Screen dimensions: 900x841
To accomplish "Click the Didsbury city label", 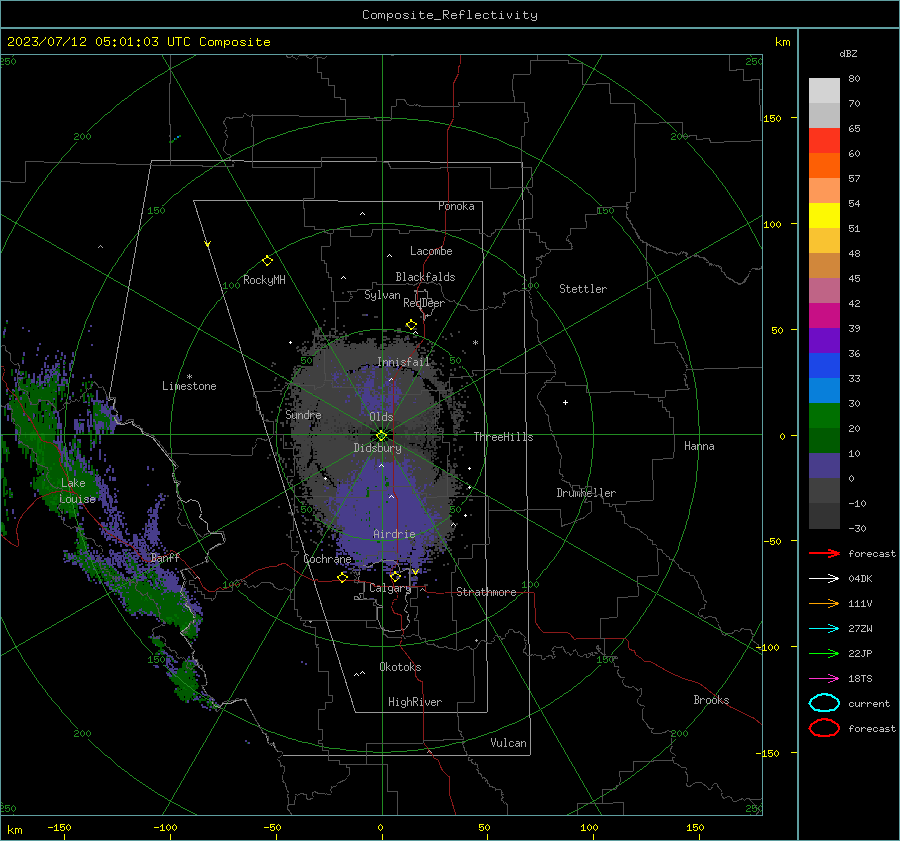I will coord(377,448).
